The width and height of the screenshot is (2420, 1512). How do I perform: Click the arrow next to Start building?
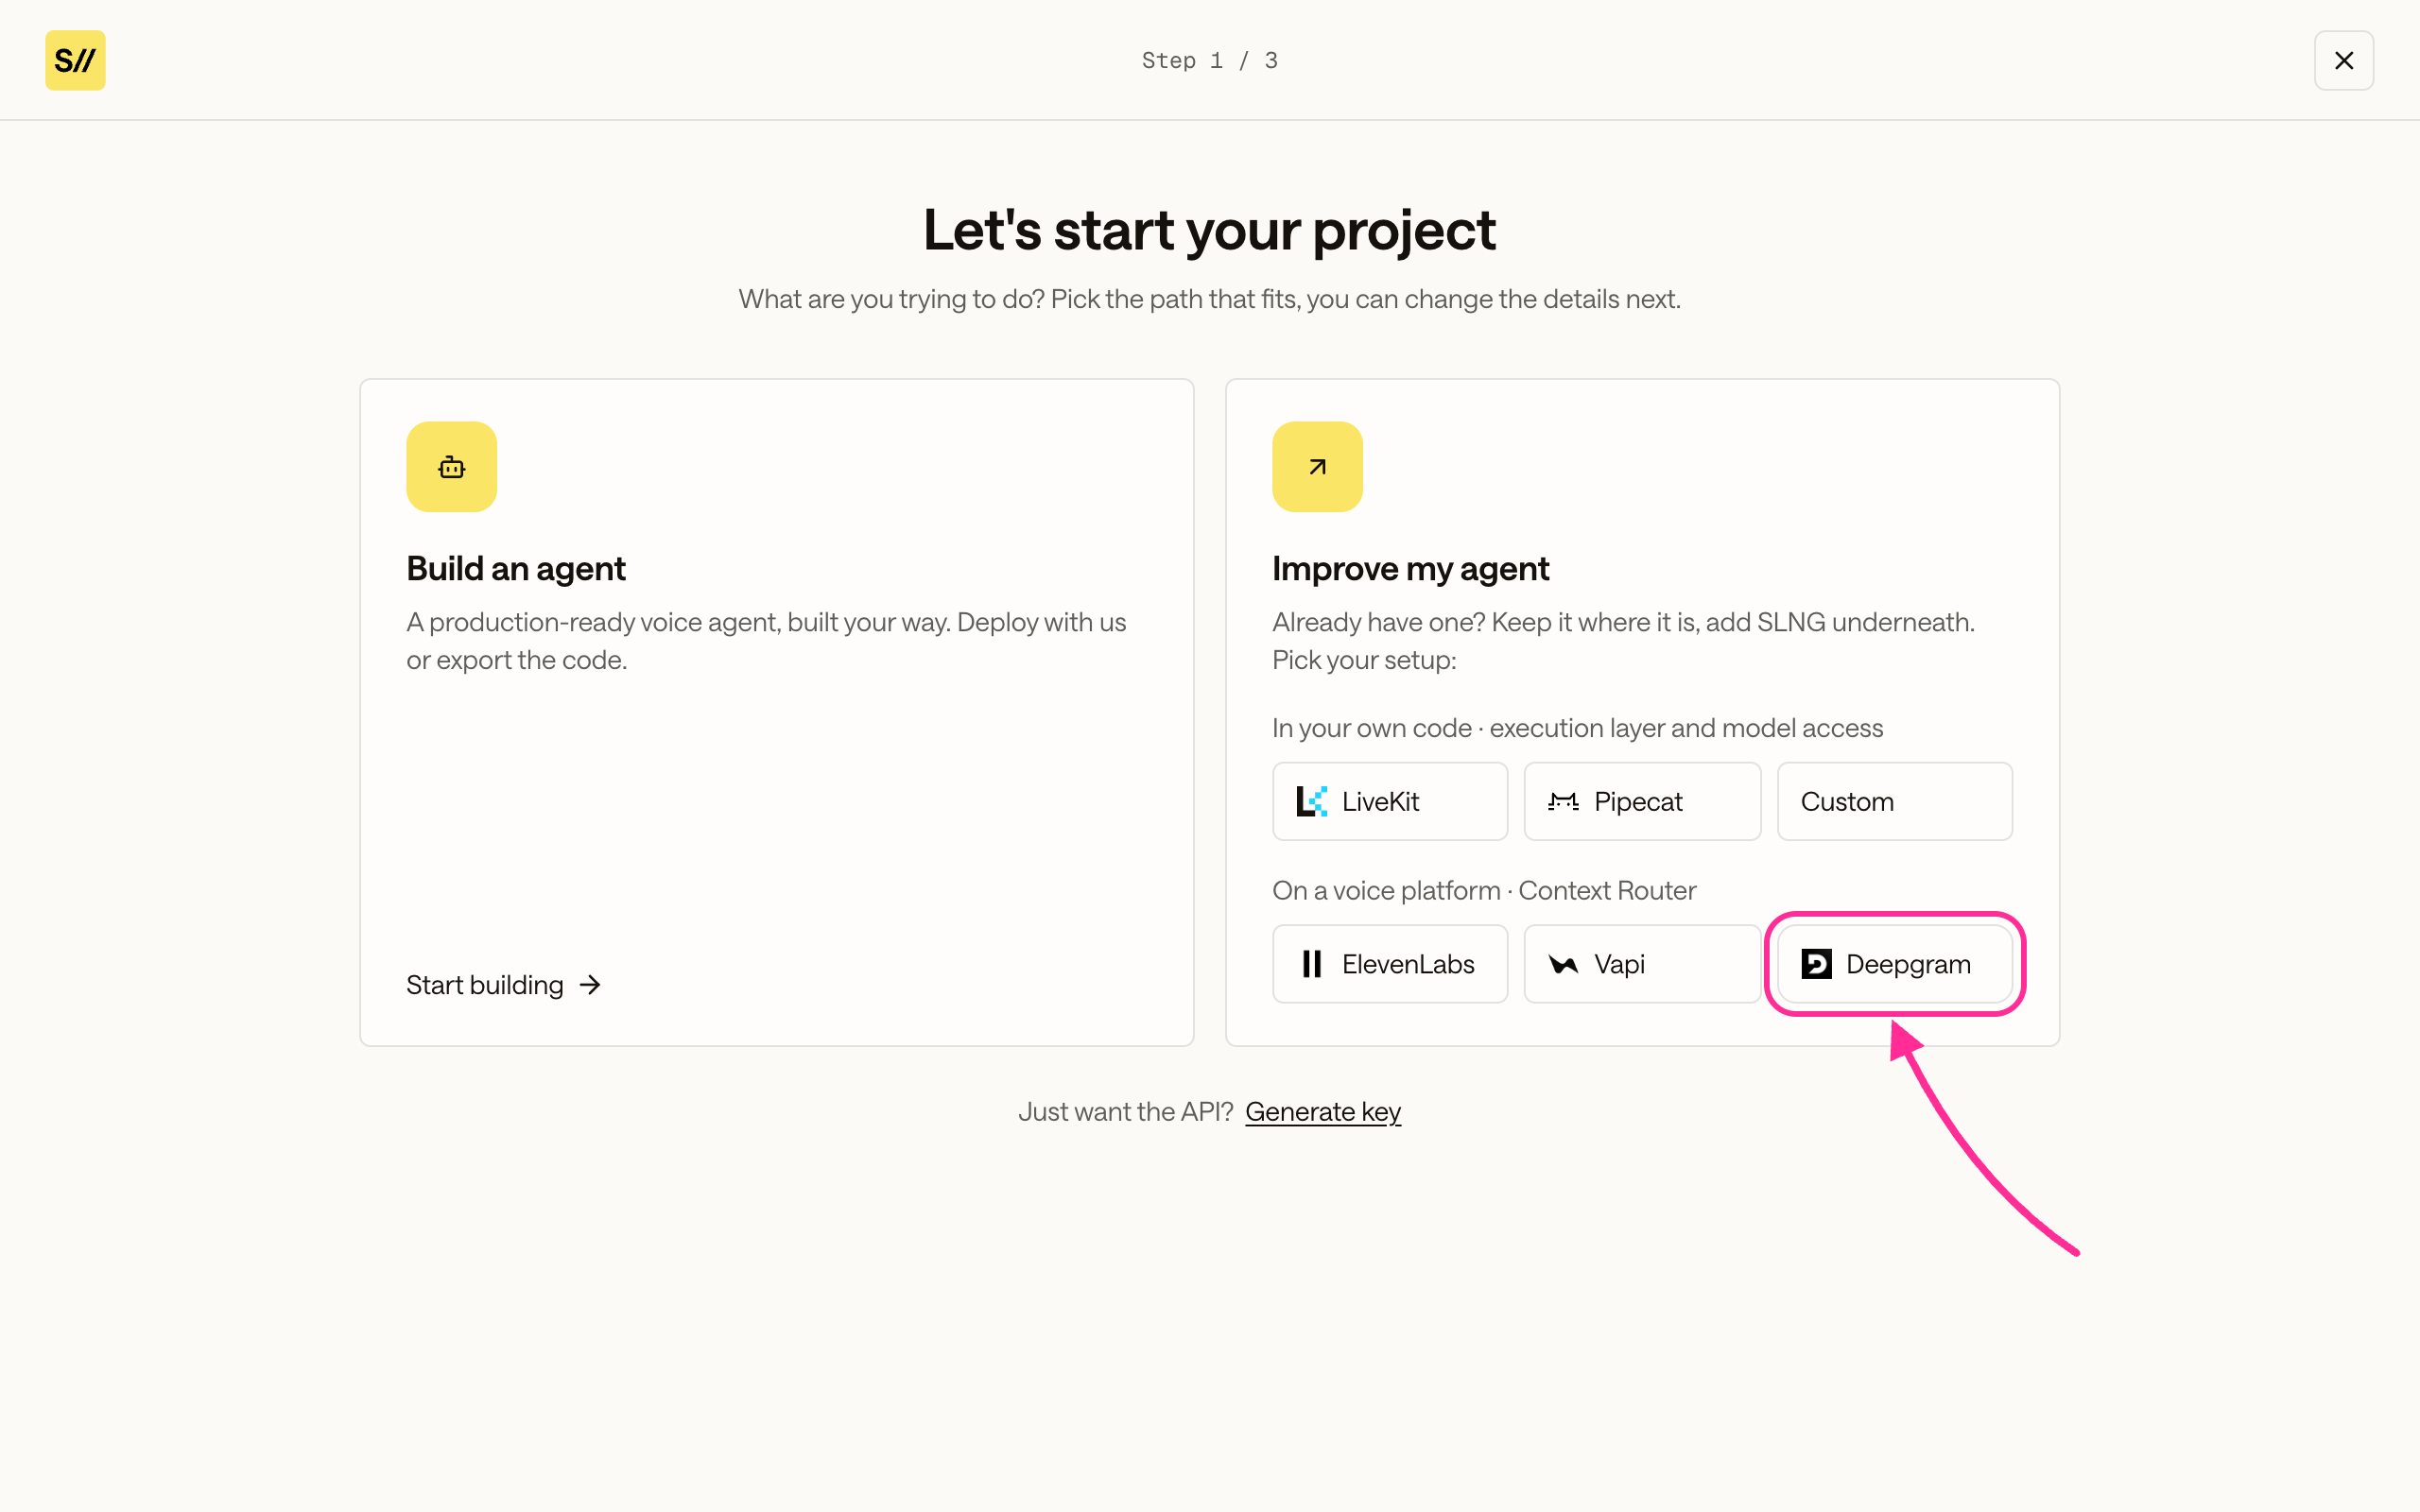pos(590,985)
